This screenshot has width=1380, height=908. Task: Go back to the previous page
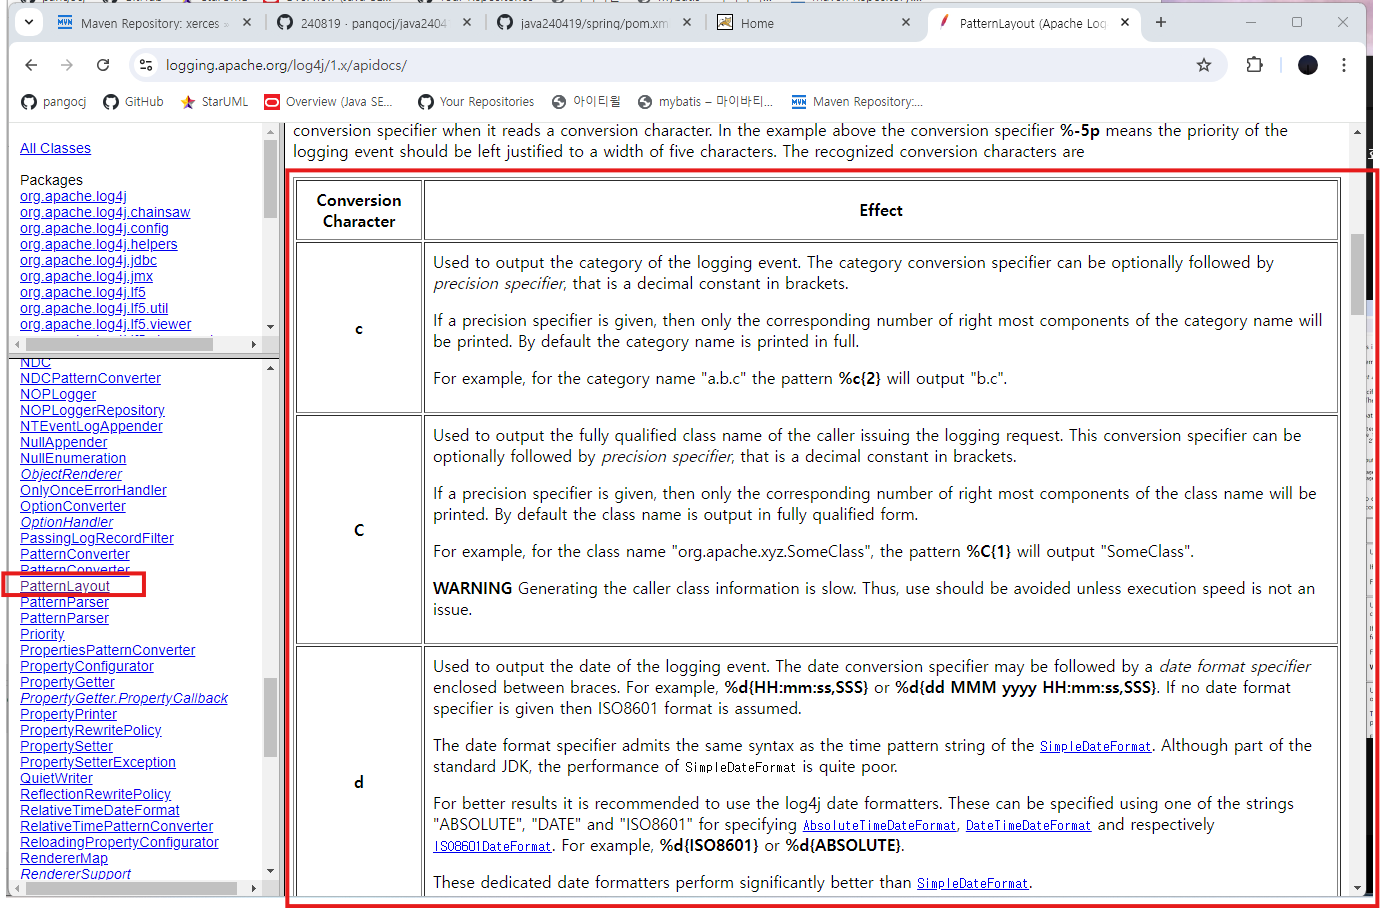point(31,65)
